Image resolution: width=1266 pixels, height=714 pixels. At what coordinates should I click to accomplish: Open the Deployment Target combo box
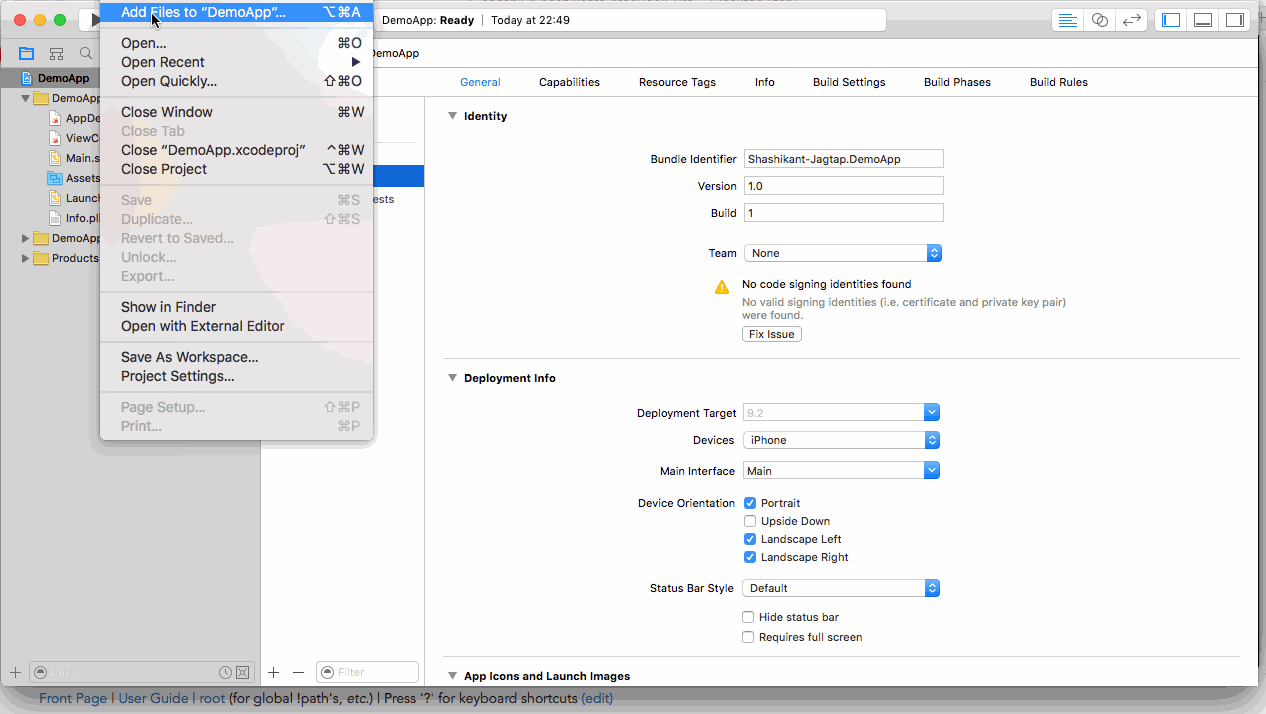pos(842,413)
